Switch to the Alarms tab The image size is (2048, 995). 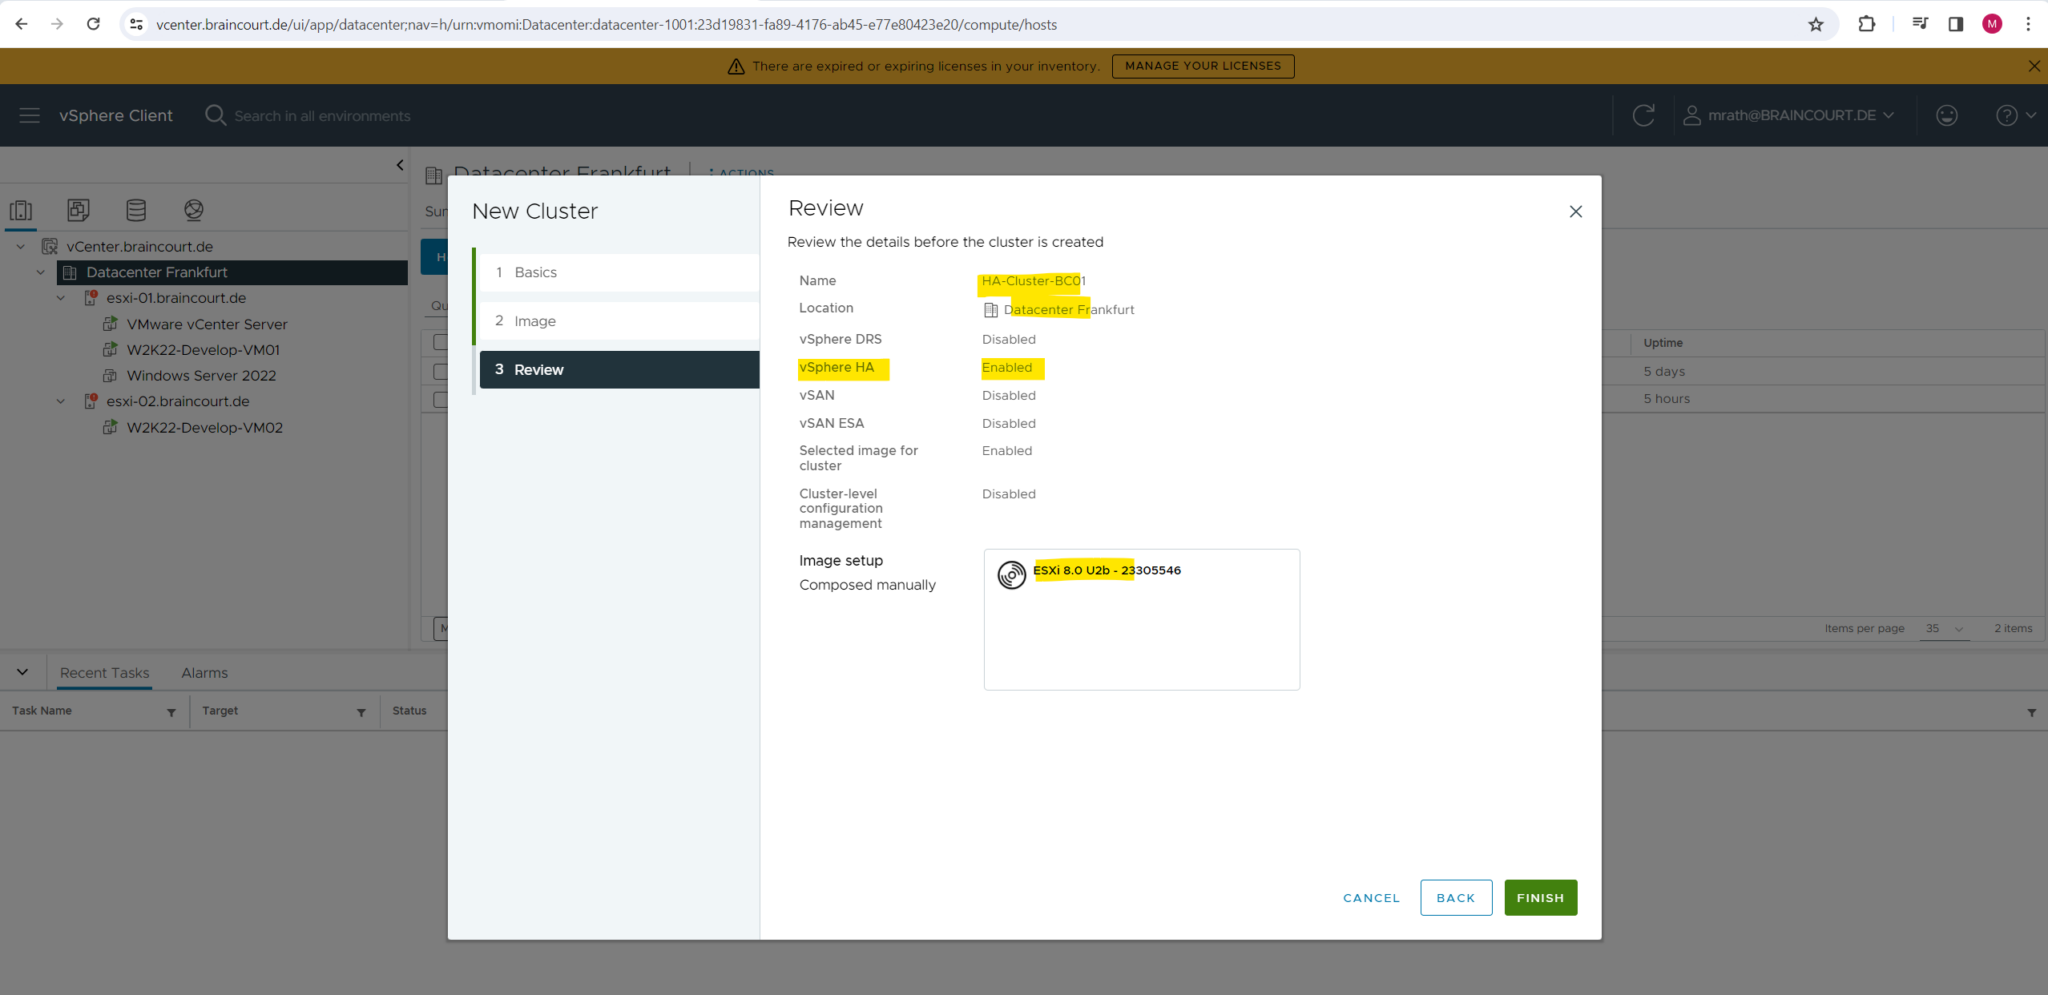click(204, 672)
